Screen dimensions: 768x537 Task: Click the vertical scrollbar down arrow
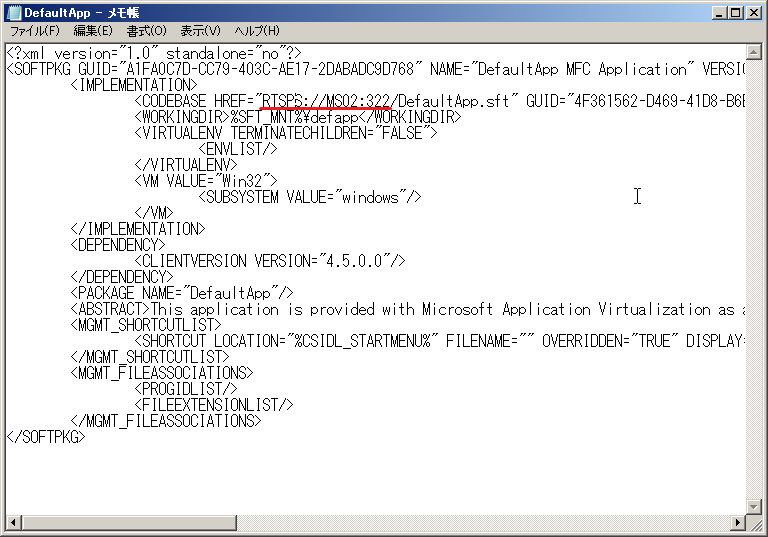click(753, 507)
